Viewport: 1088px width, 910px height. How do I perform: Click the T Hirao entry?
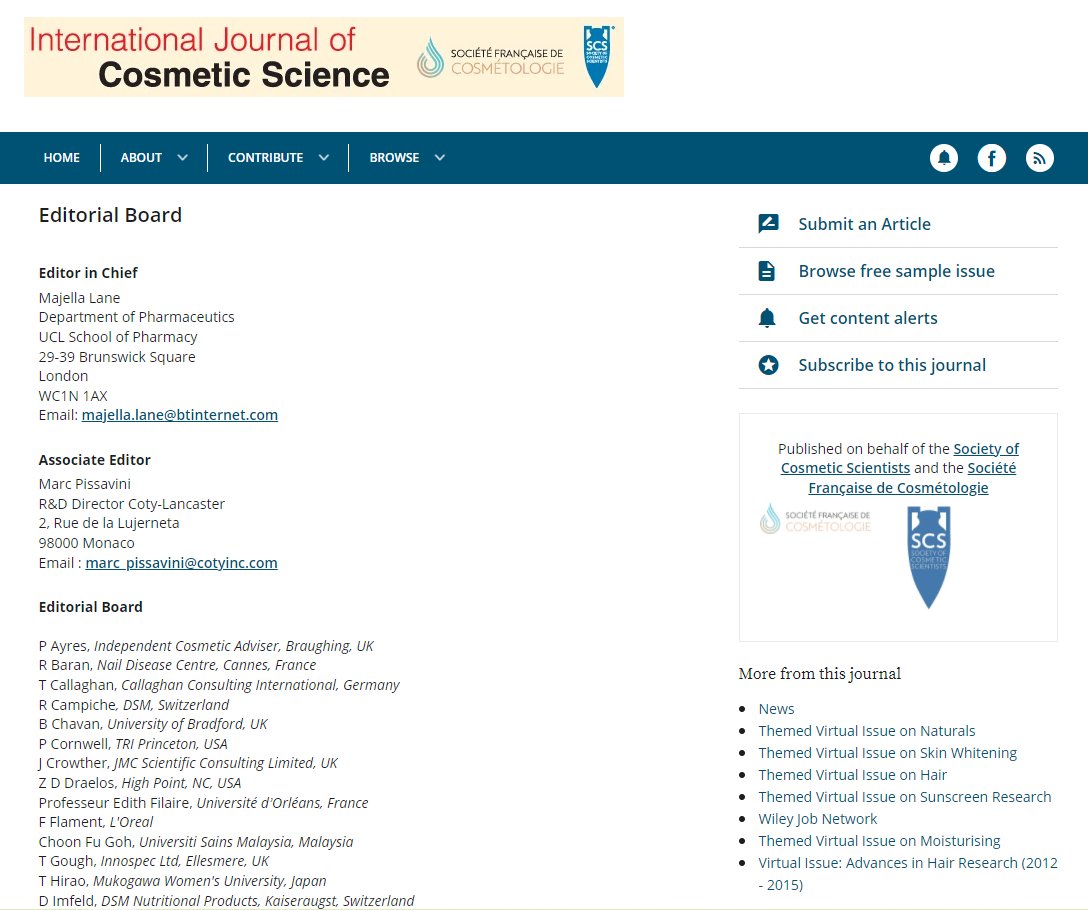(182, 881)
